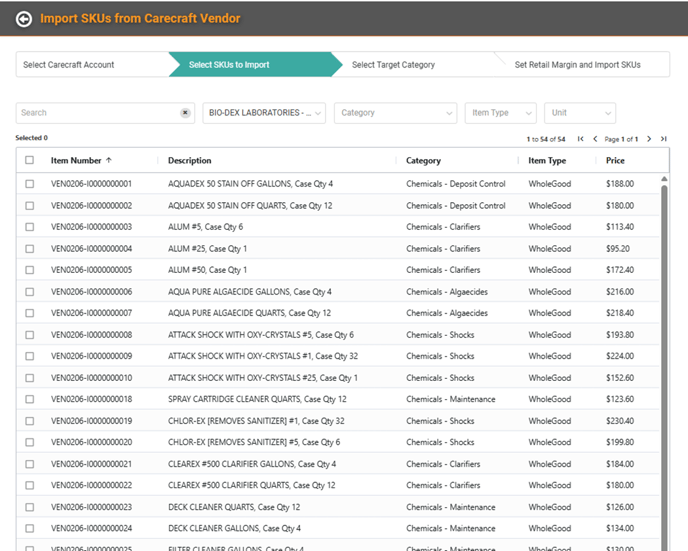
Task: Check the AQUADEX 50 STAIN OFF GALLONS row
Action: [29, 184]
